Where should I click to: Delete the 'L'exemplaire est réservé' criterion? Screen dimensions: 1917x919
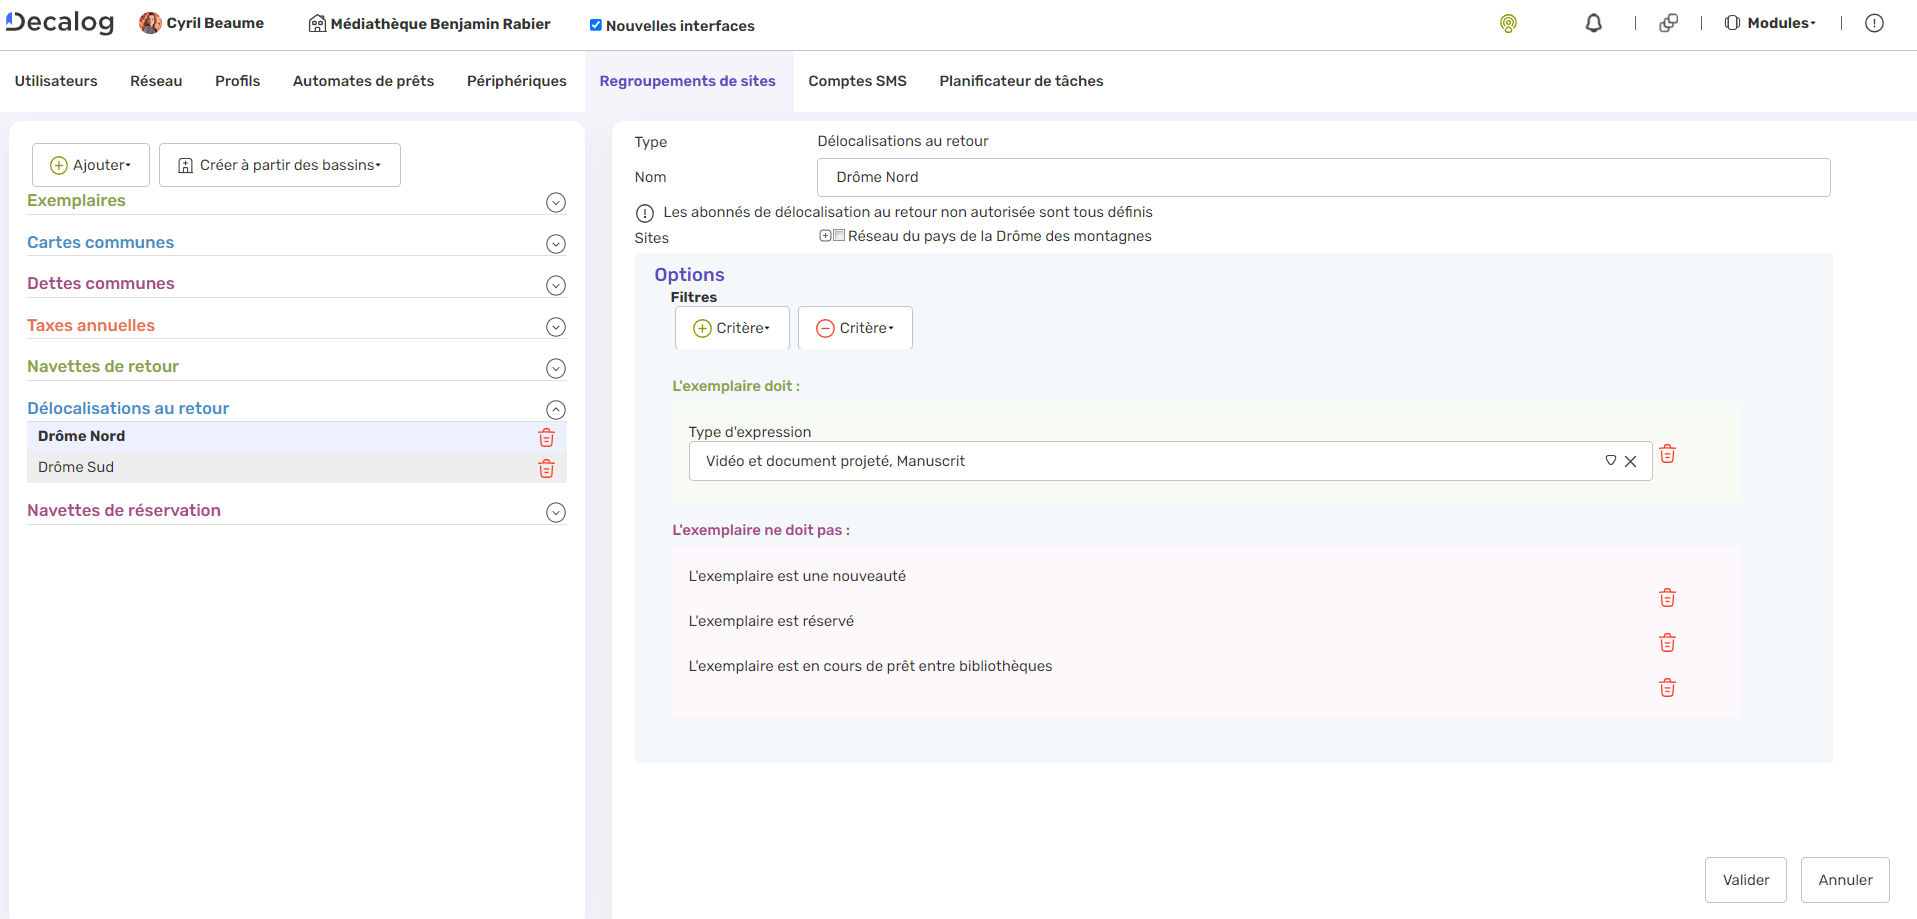click(x=1667, y=643)
